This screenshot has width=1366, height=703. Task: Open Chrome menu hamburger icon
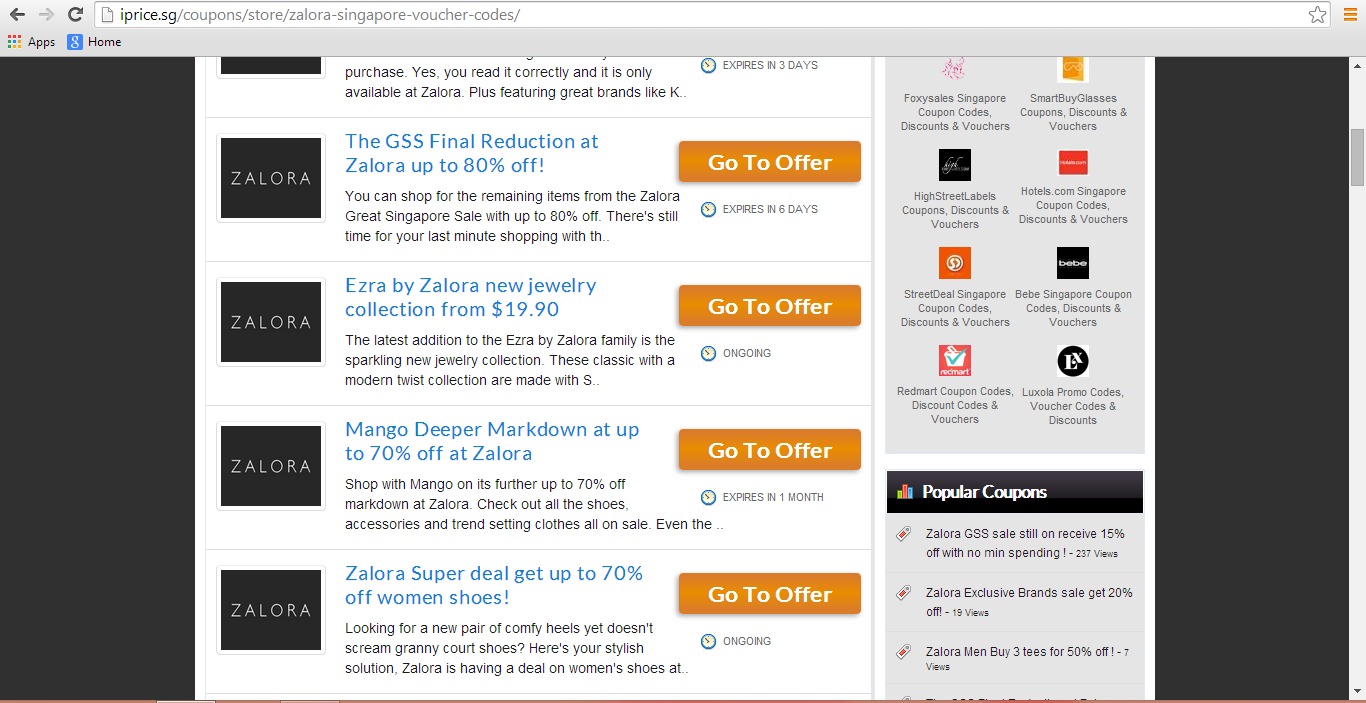(x=1350, y=14)
